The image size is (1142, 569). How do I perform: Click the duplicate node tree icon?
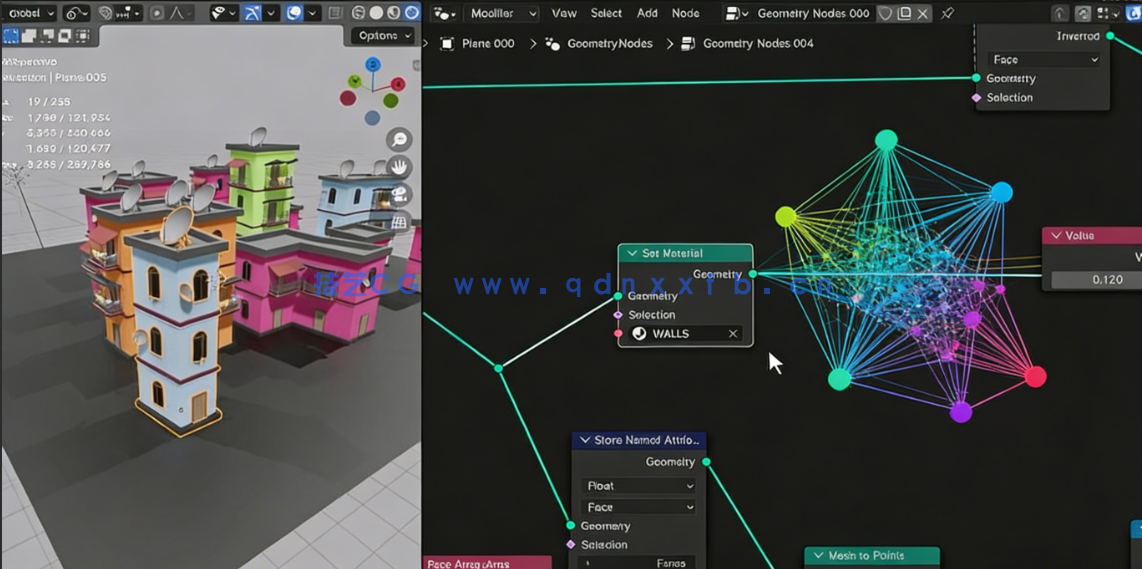[904, 13]
